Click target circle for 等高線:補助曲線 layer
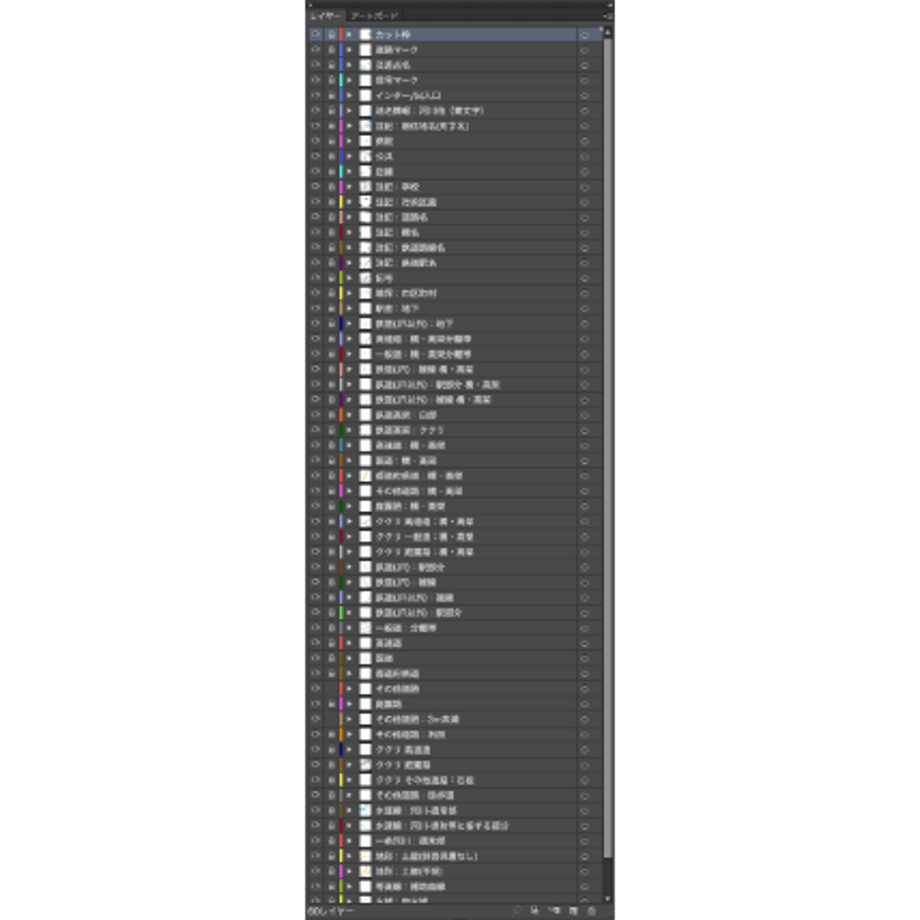920x920 pixels. [584, 887]
